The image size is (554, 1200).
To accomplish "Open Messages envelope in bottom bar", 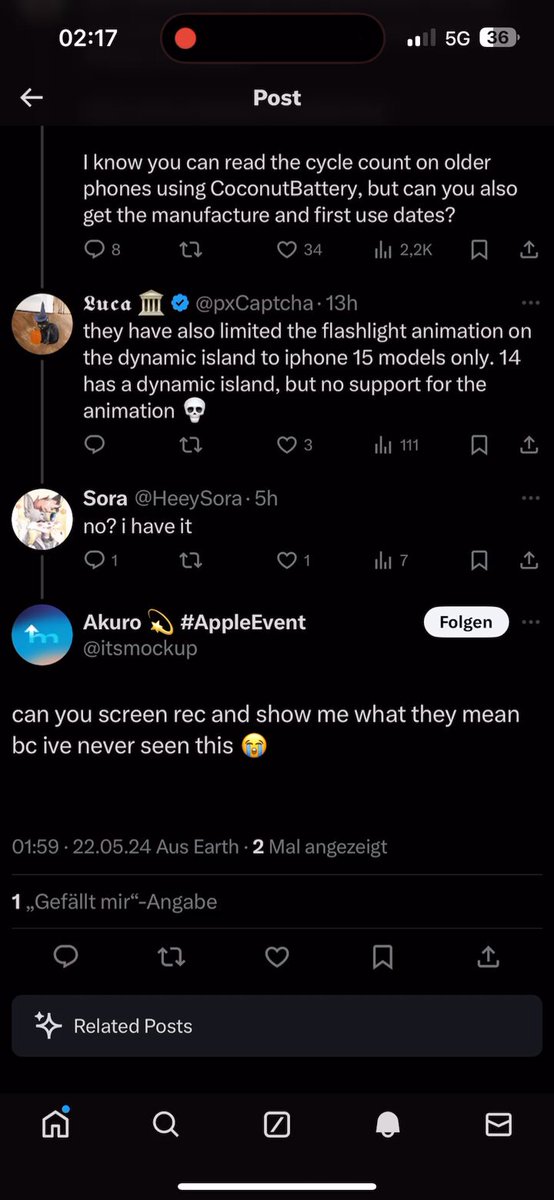I will 498,1125.
